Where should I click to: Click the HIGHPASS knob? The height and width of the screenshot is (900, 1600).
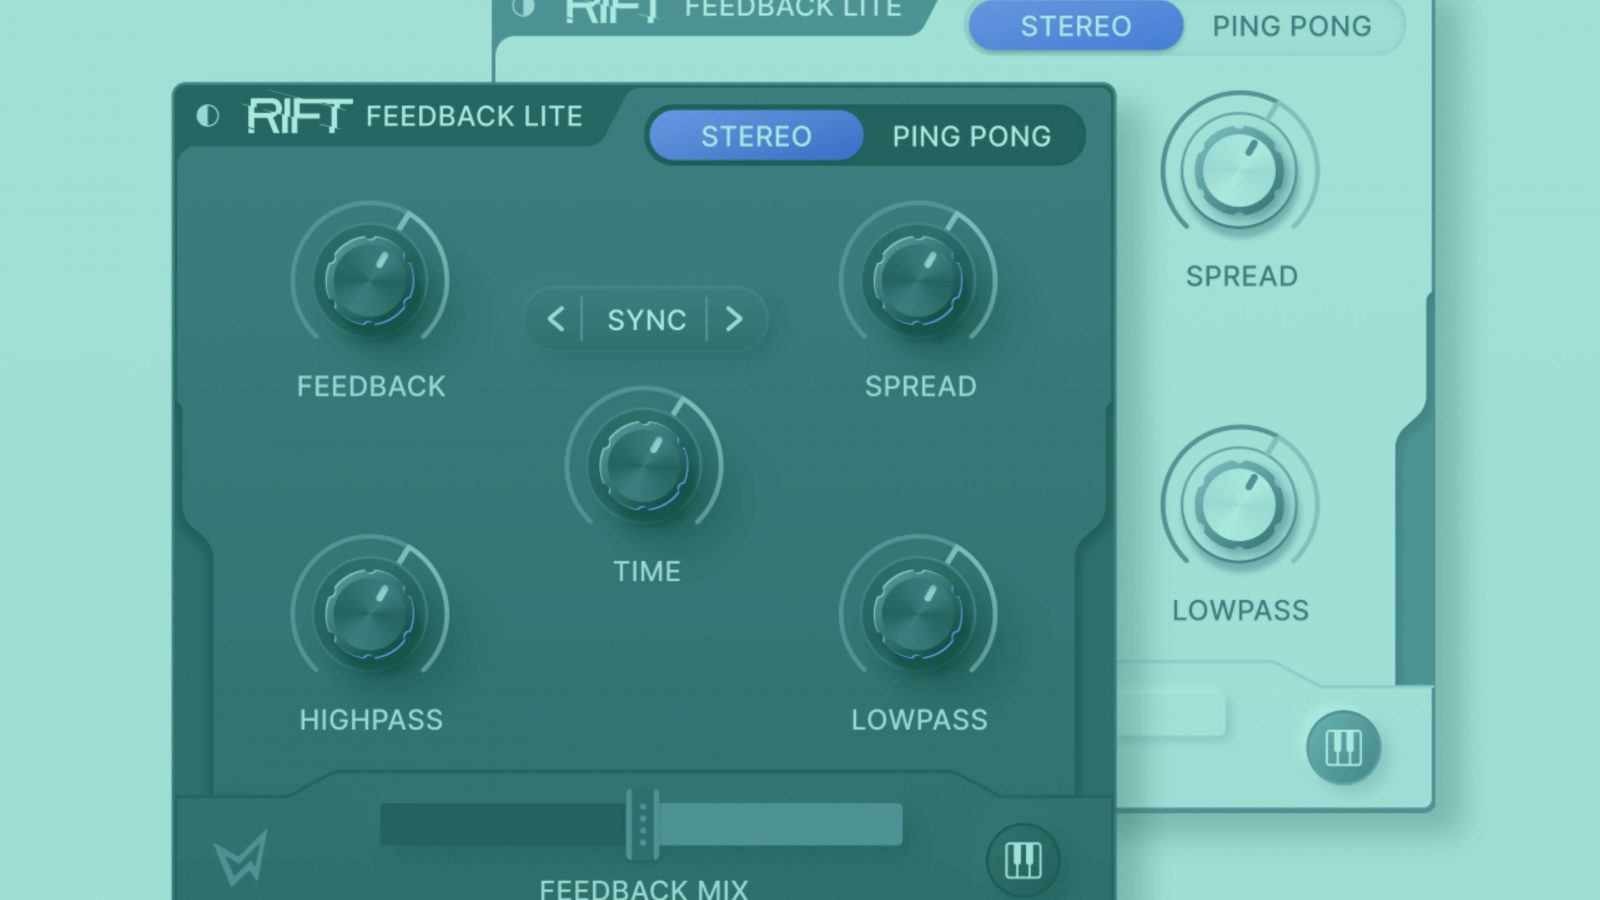point(371,614)
